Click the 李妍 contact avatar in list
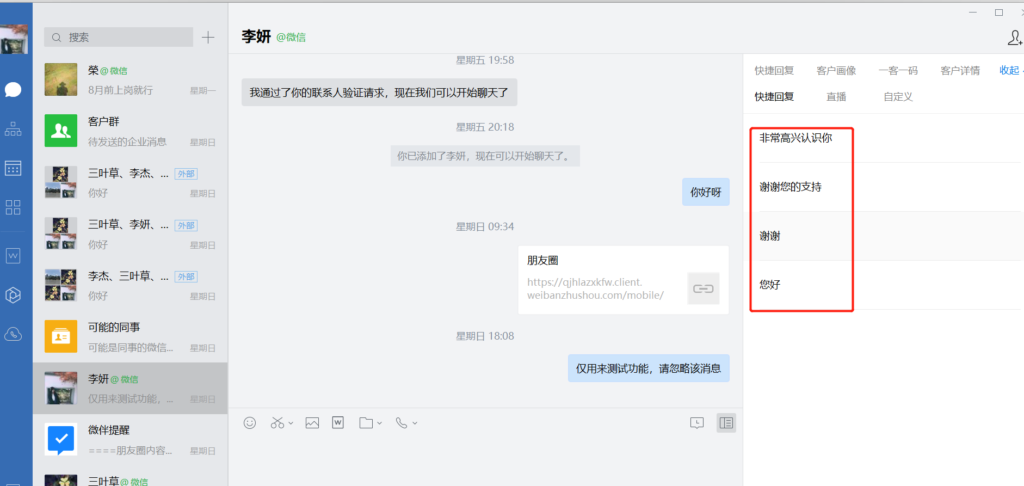This screenshot has width=1024, height=486. [61, 388]
